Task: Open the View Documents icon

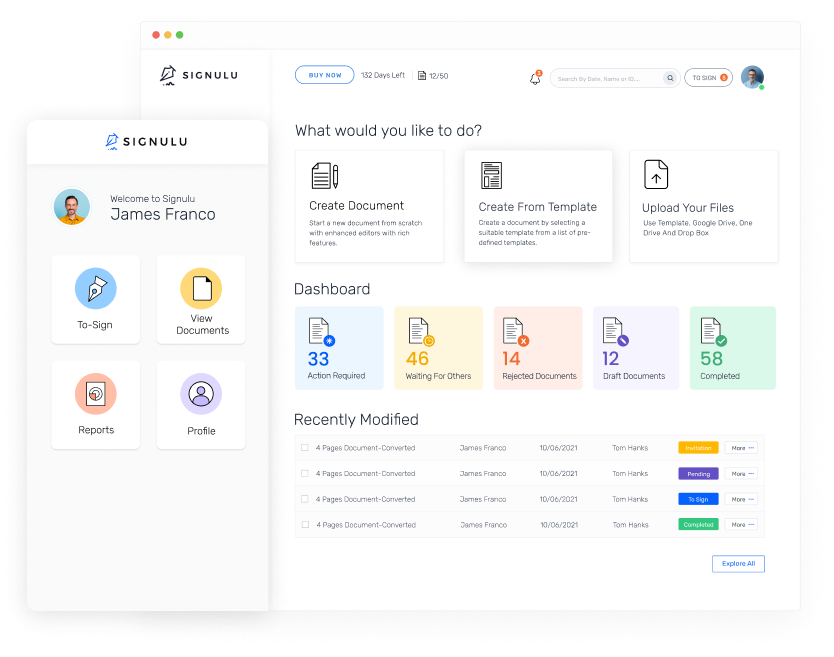Action: (201, 288)
